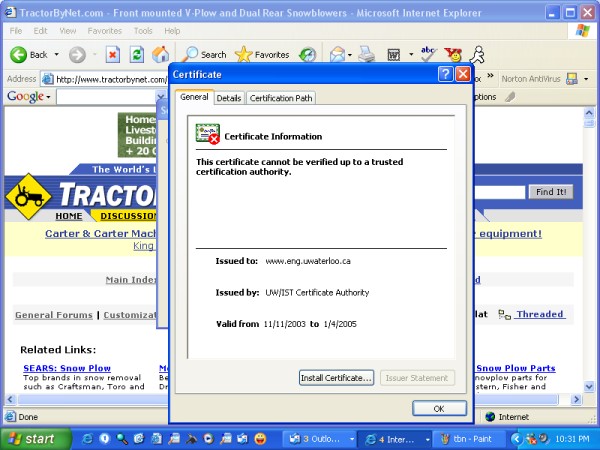Viewport: 600px width, 450px height.
Task: Click the horizontal scrollbar right arrow
Action: click(576, 399)
